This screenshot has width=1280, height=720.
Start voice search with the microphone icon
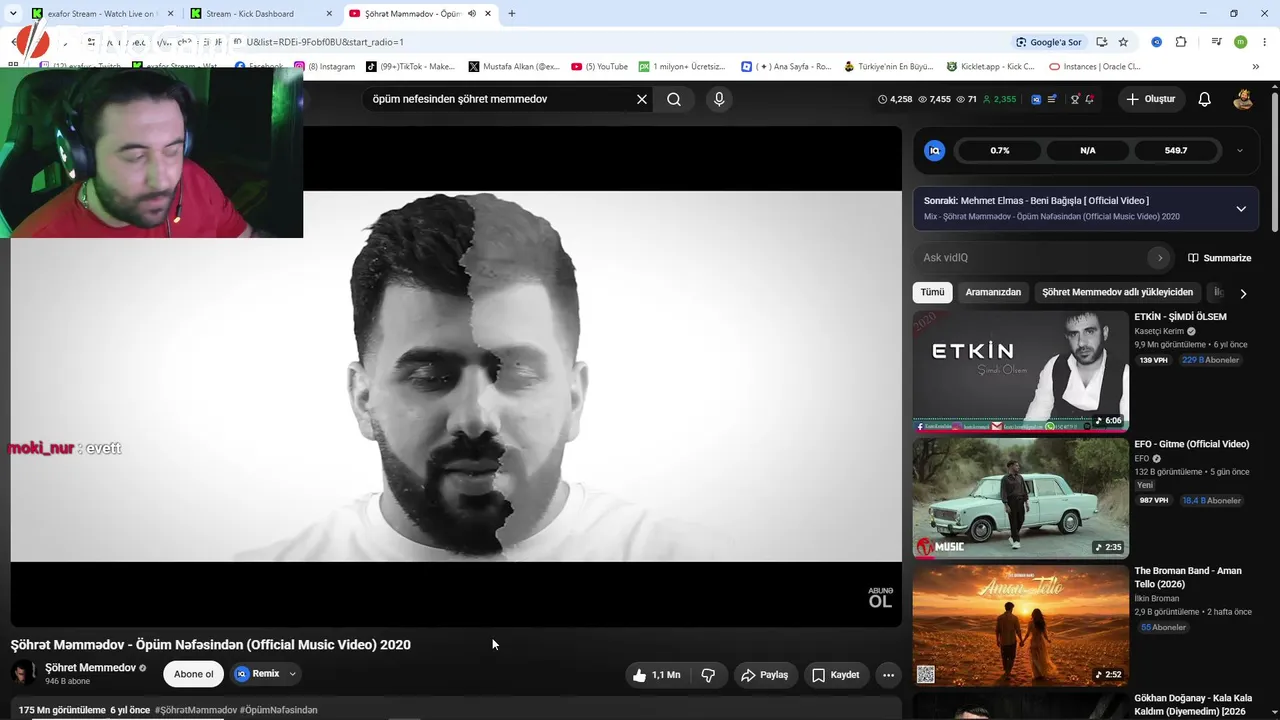coord(718,99)
